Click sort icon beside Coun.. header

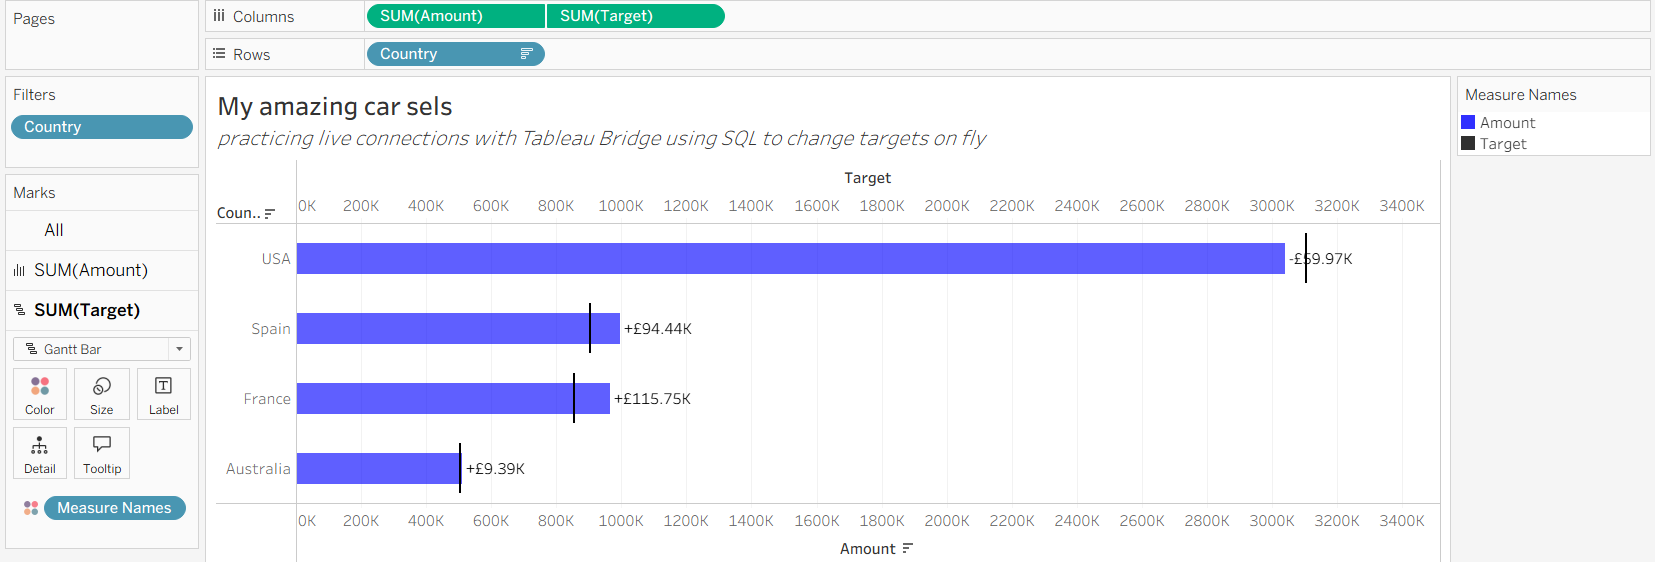(x=270, y=213)
